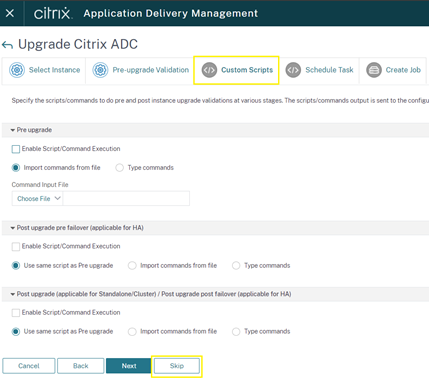Image resolution: width=429 pixels, height=384 pixels.
Task: Enable Script/Command Execution for post upgrade pre failover
Action: 16,247
